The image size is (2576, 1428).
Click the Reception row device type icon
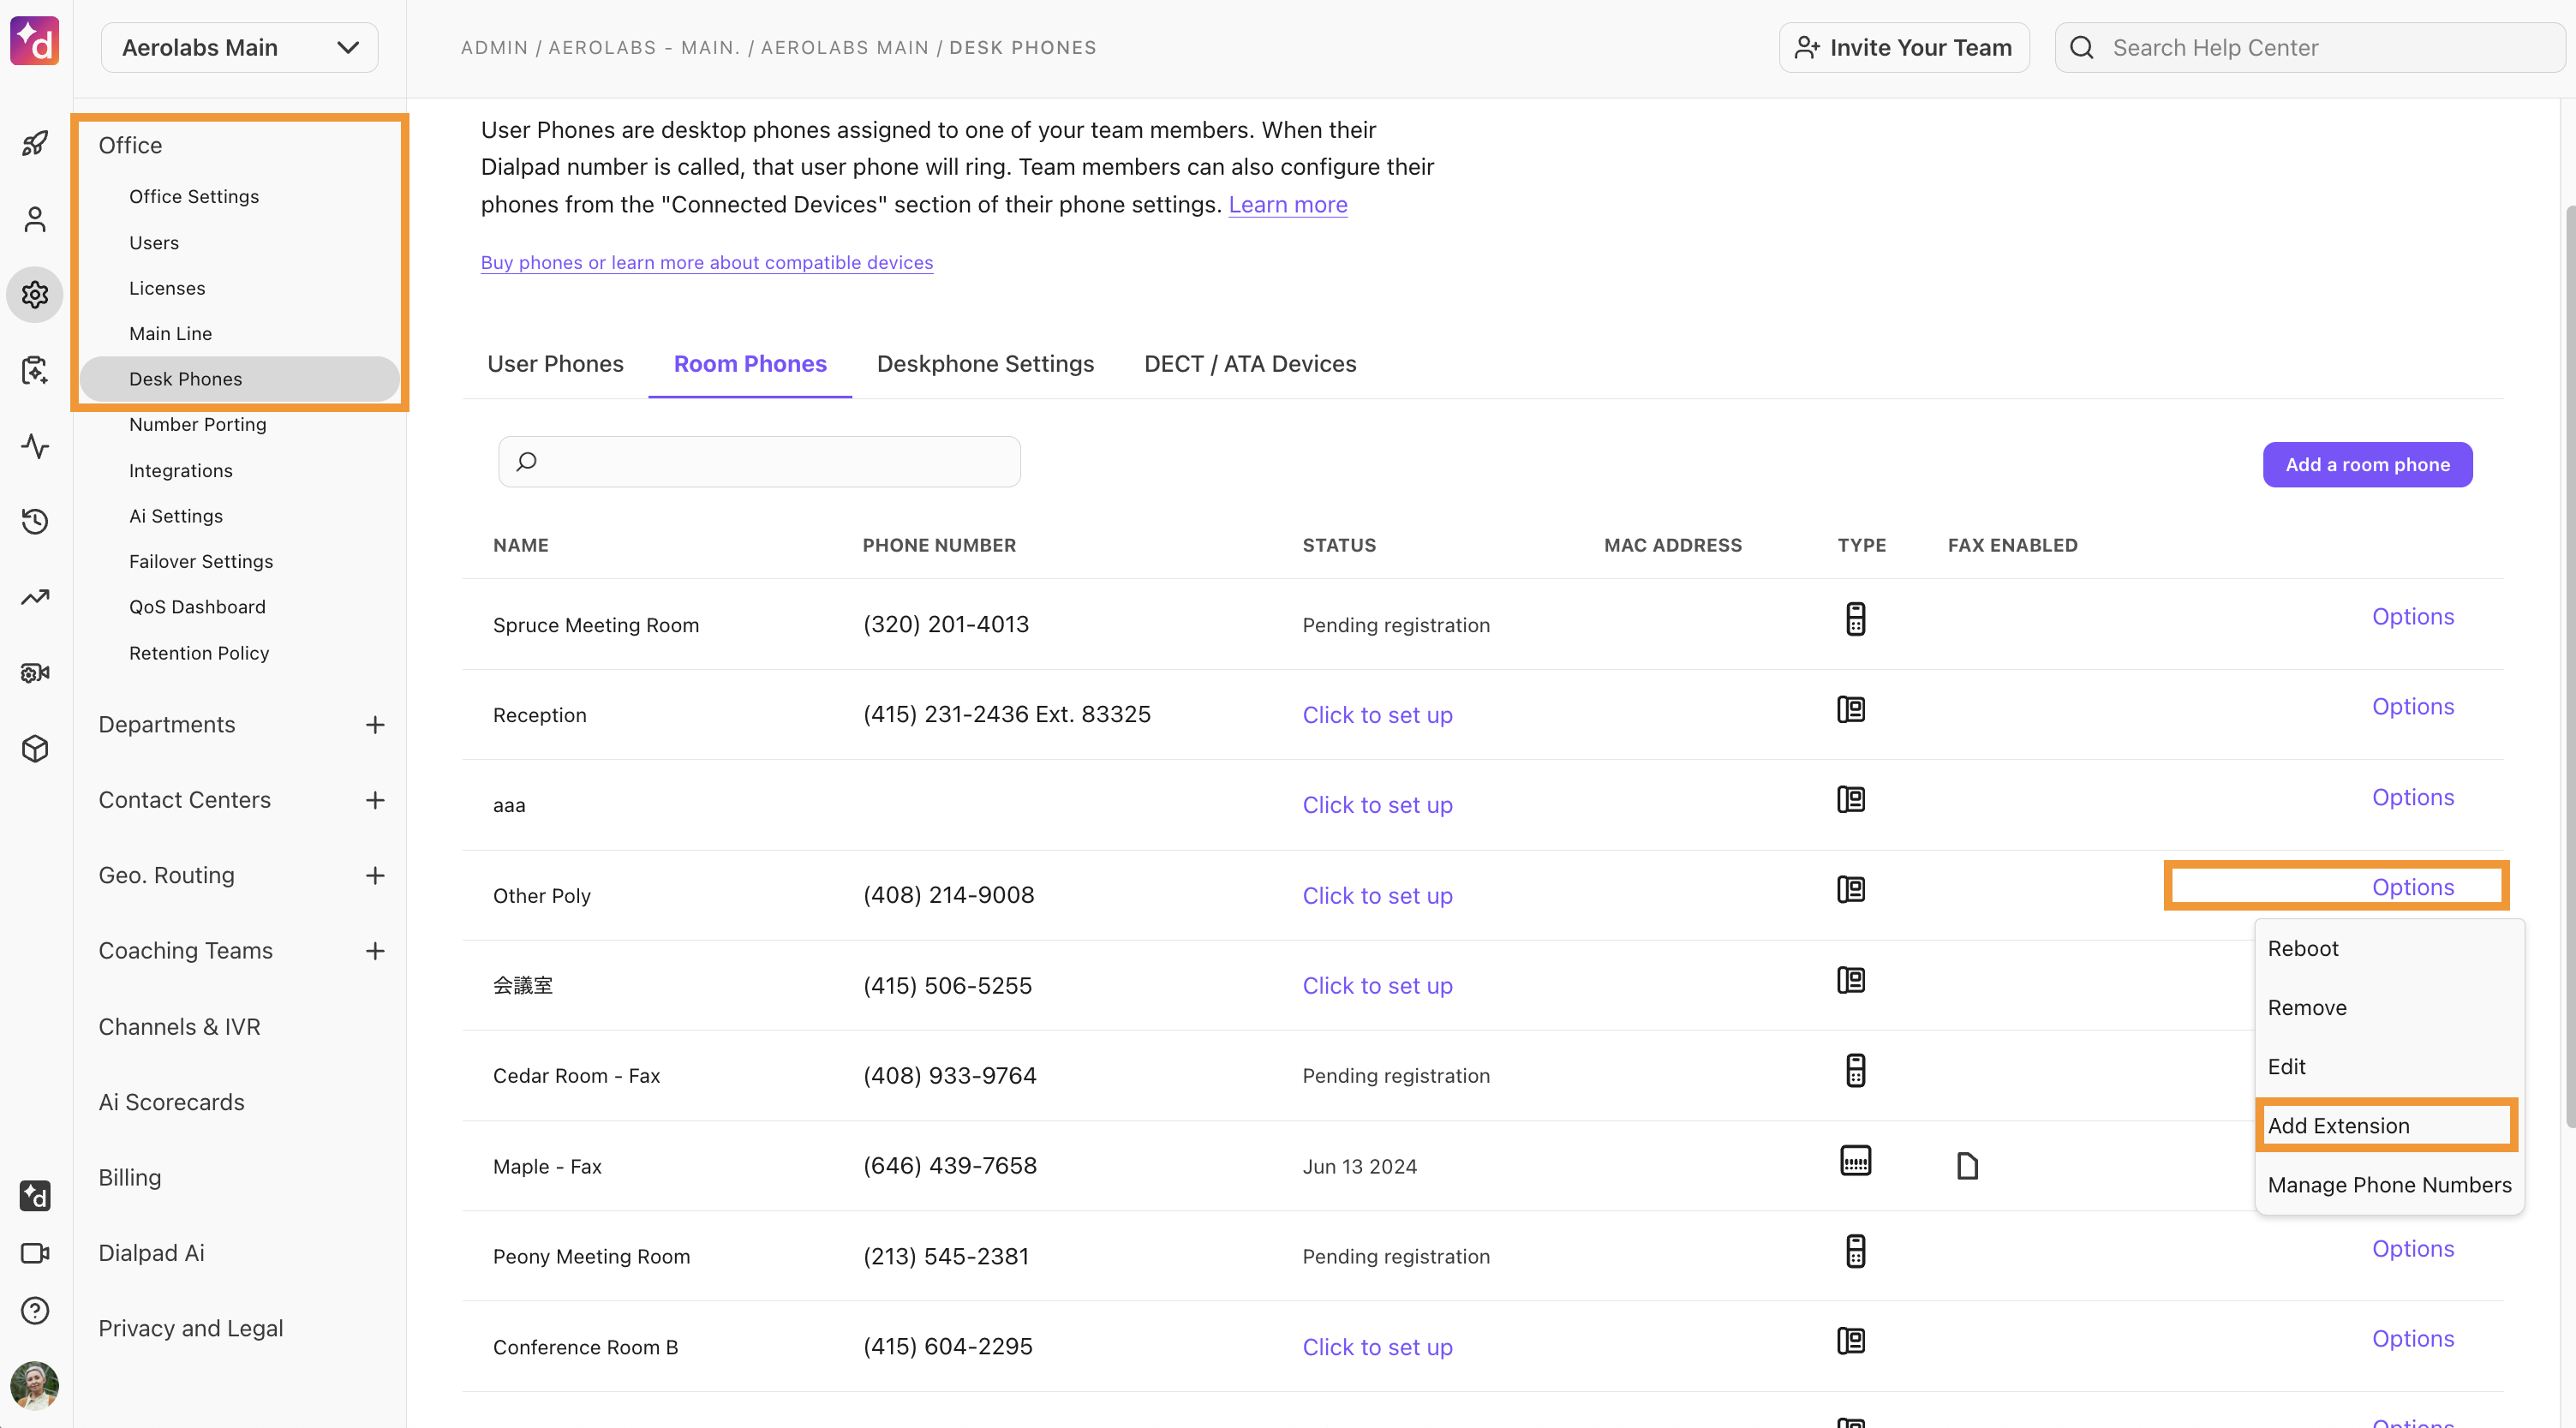pos(1851,709)
